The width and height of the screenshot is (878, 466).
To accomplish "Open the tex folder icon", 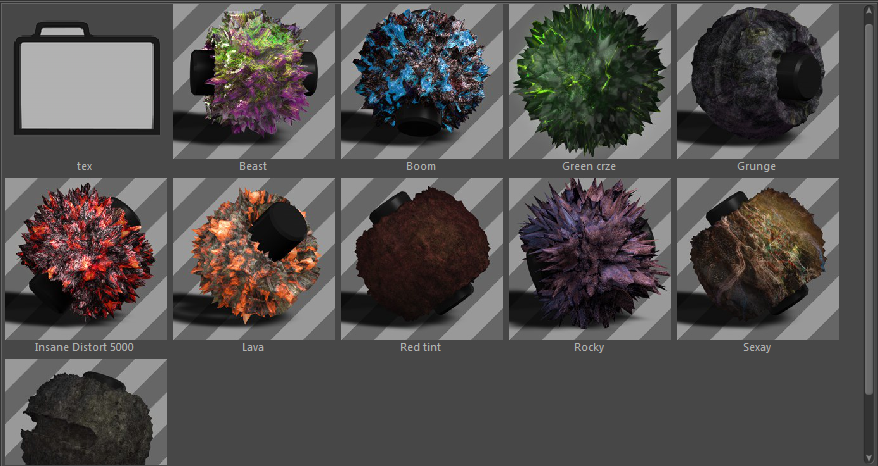I will [x=86, y=82].
